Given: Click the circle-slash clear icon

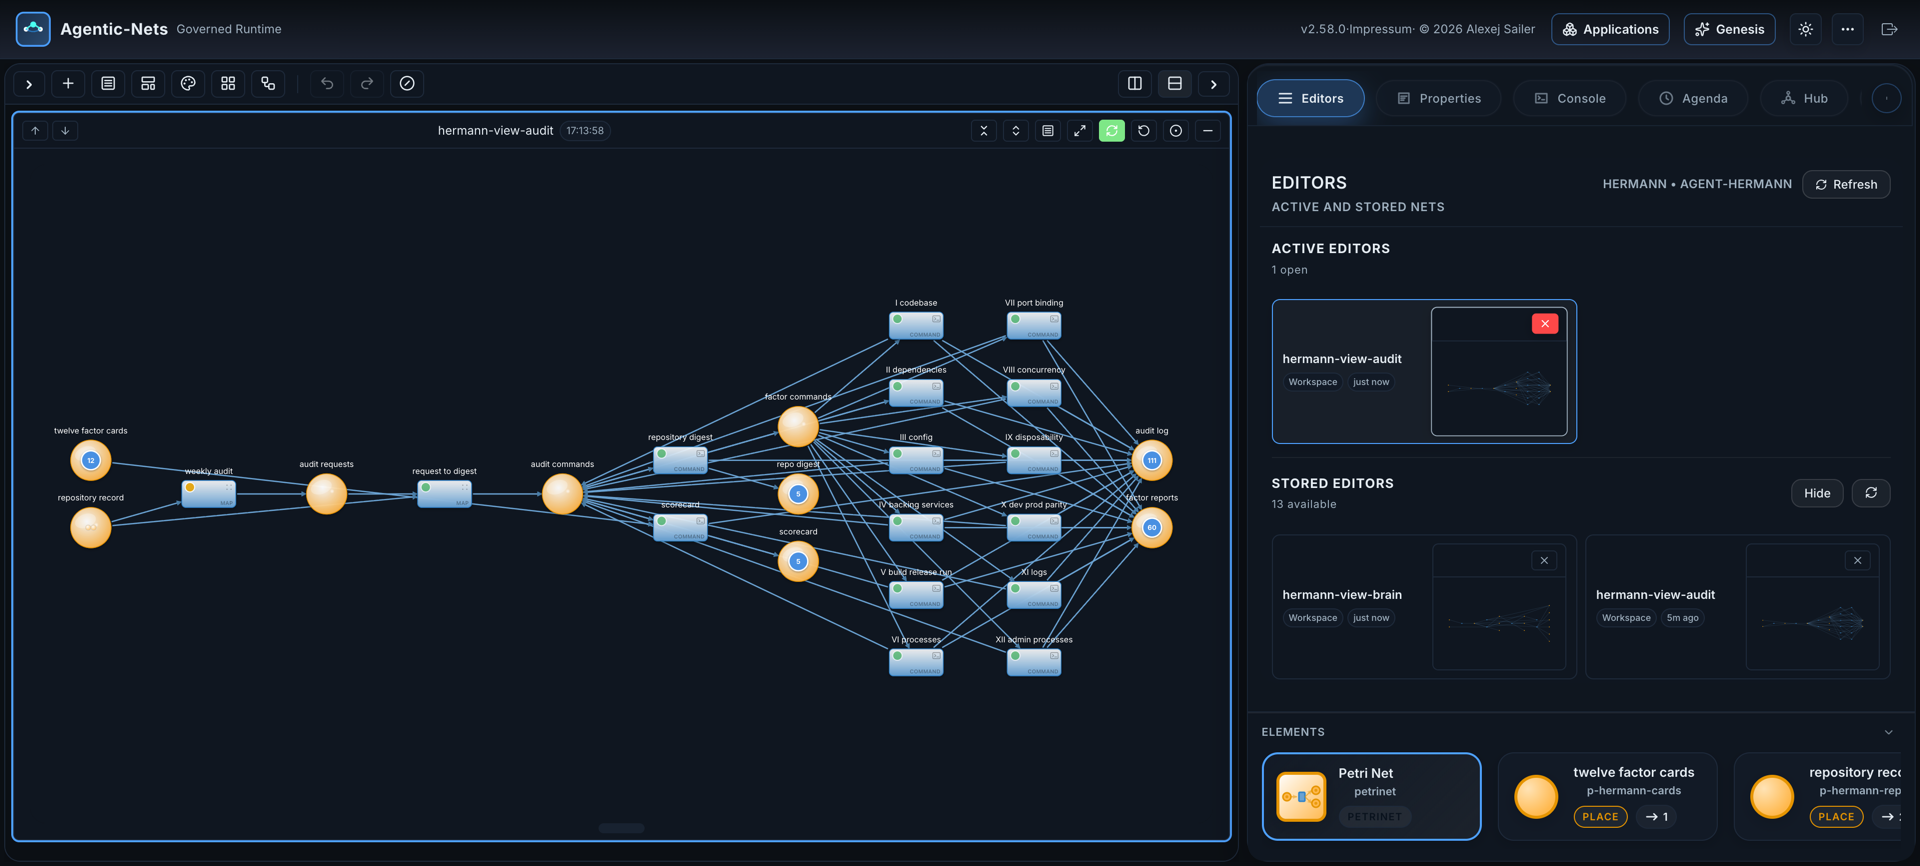Looking at the screenshot, I should click(407, 84).
